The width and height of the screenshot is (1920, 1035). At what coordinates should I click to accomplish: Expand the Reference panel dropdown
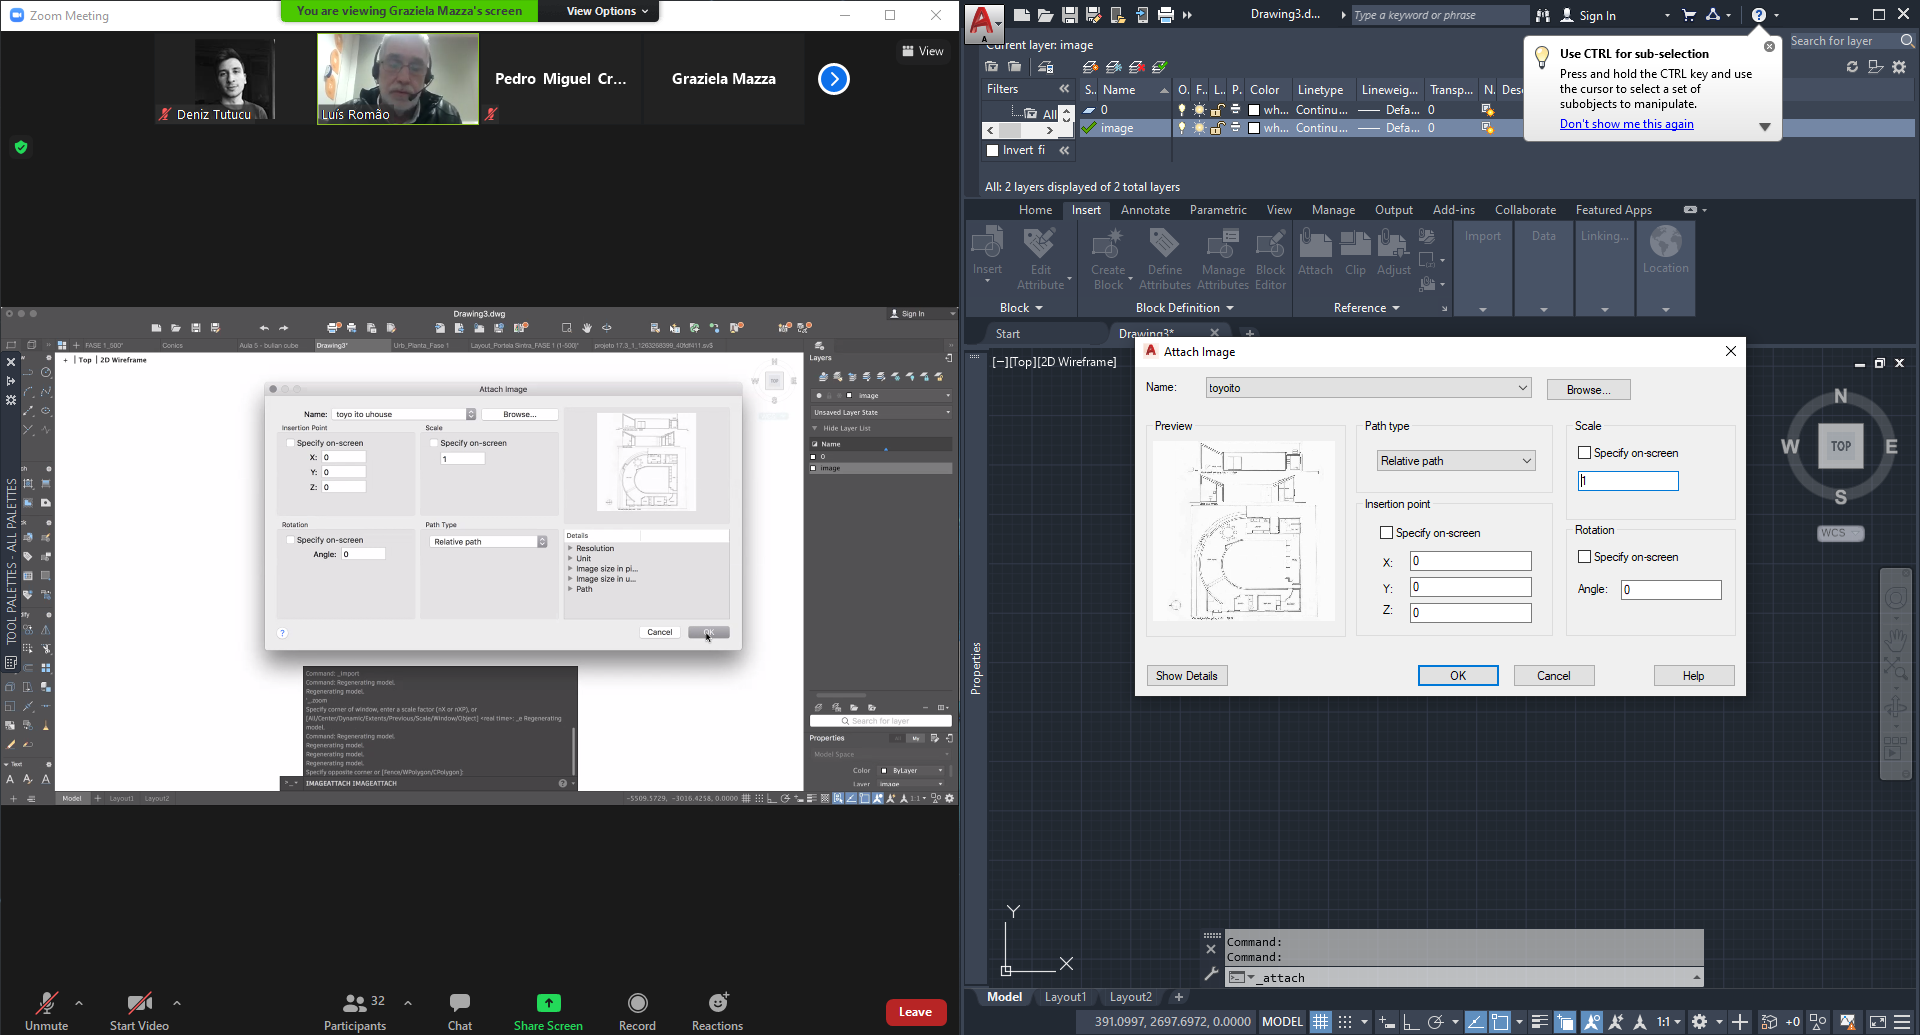(x=1366, y=308)
